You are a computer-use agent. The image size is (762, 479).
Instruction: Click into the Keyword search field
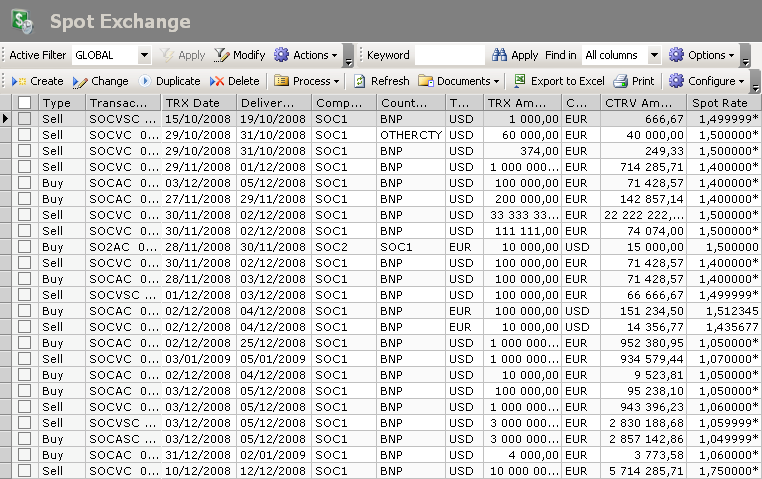(448, 56)
